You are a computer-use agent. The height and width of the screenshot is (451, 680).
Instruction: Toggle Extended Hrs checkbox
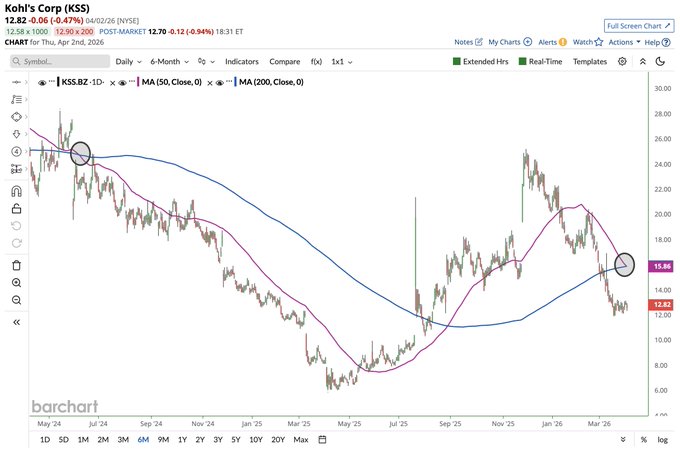tap(456, 61)
